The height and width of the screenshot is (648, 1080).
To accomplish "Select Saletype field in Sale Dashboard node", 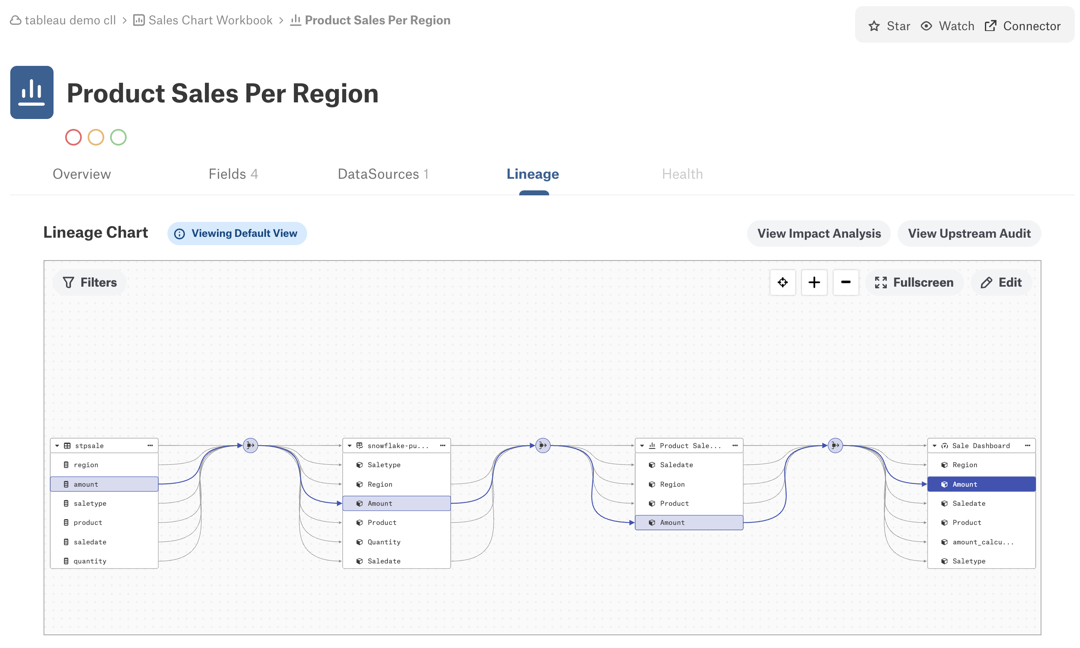I will click(x=982, y=561).
